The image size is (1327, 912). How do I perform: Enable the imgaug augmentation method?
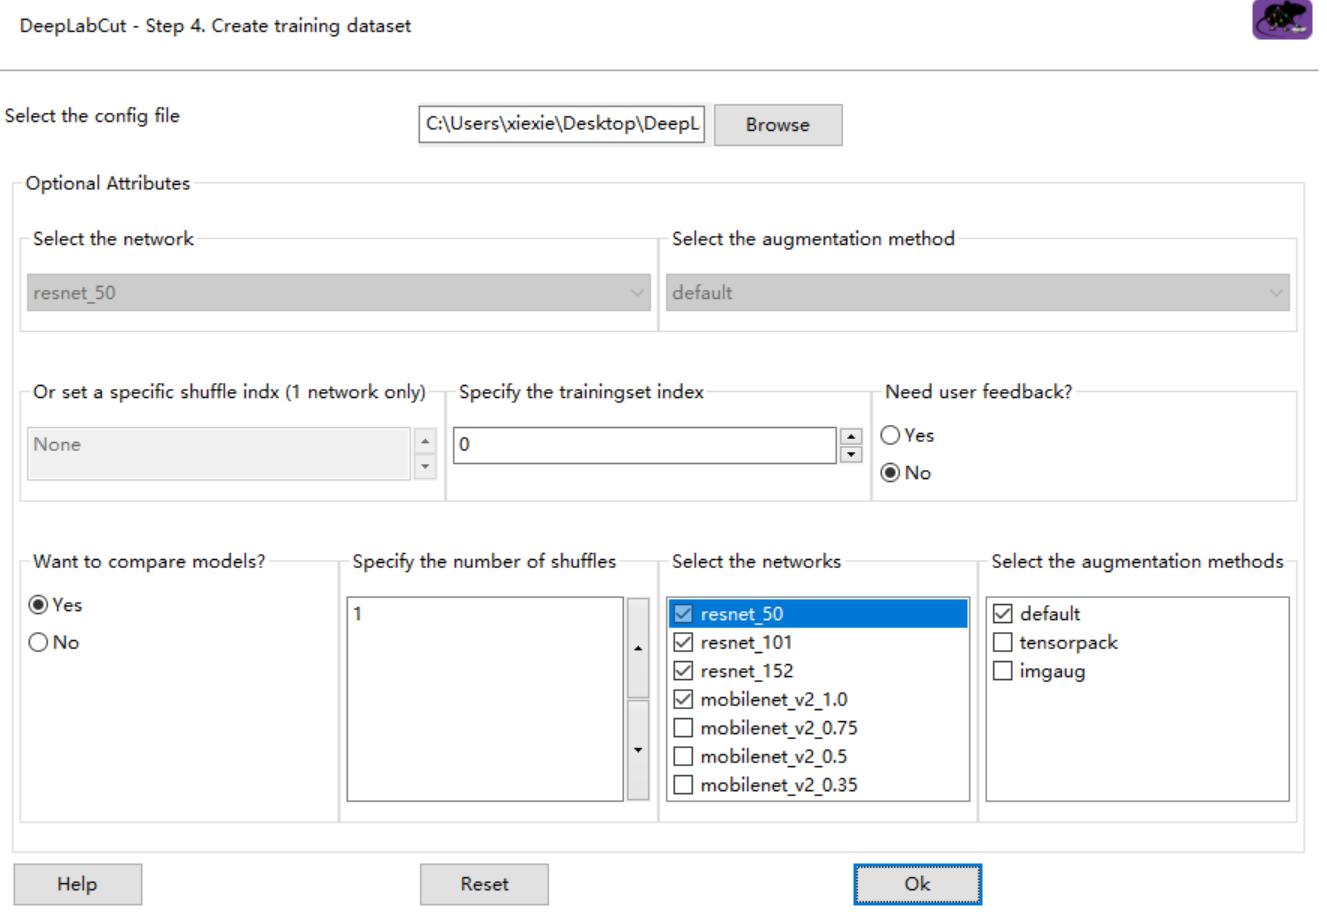click(x=1002, y=671)
